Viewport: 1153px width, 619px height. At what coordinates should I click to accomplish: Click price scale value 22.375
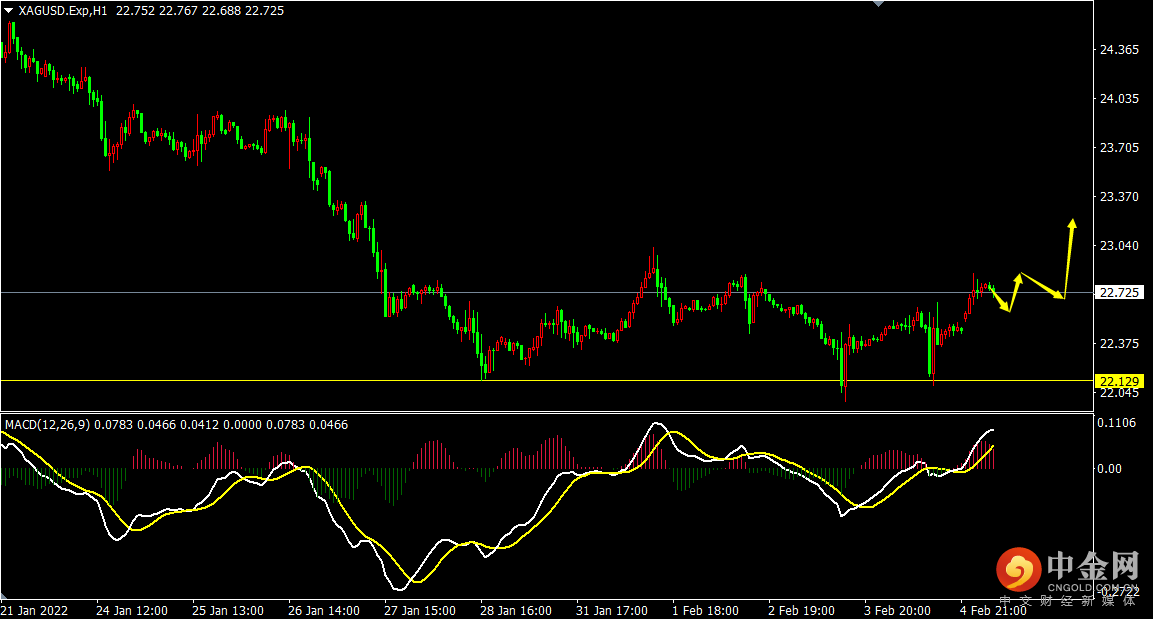pyautogui.click(x=1119, y=343)
